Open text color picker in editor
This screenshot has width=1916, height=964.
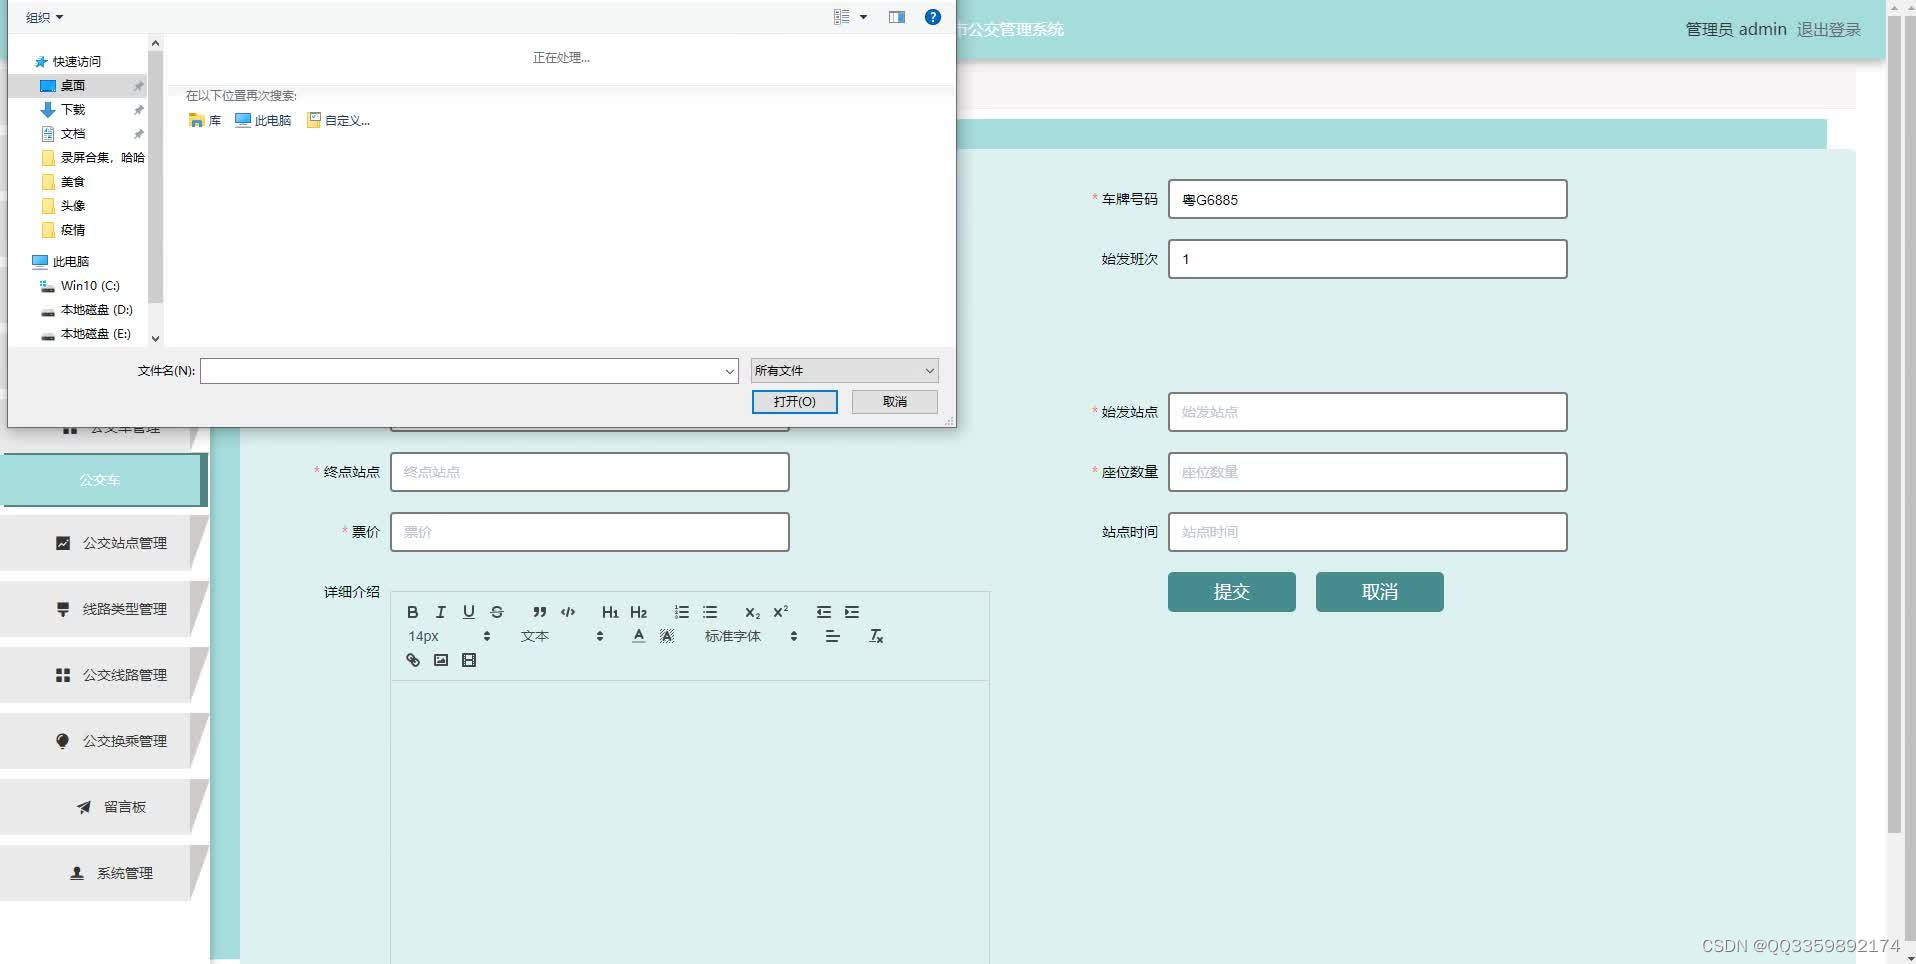coord(639,636)
